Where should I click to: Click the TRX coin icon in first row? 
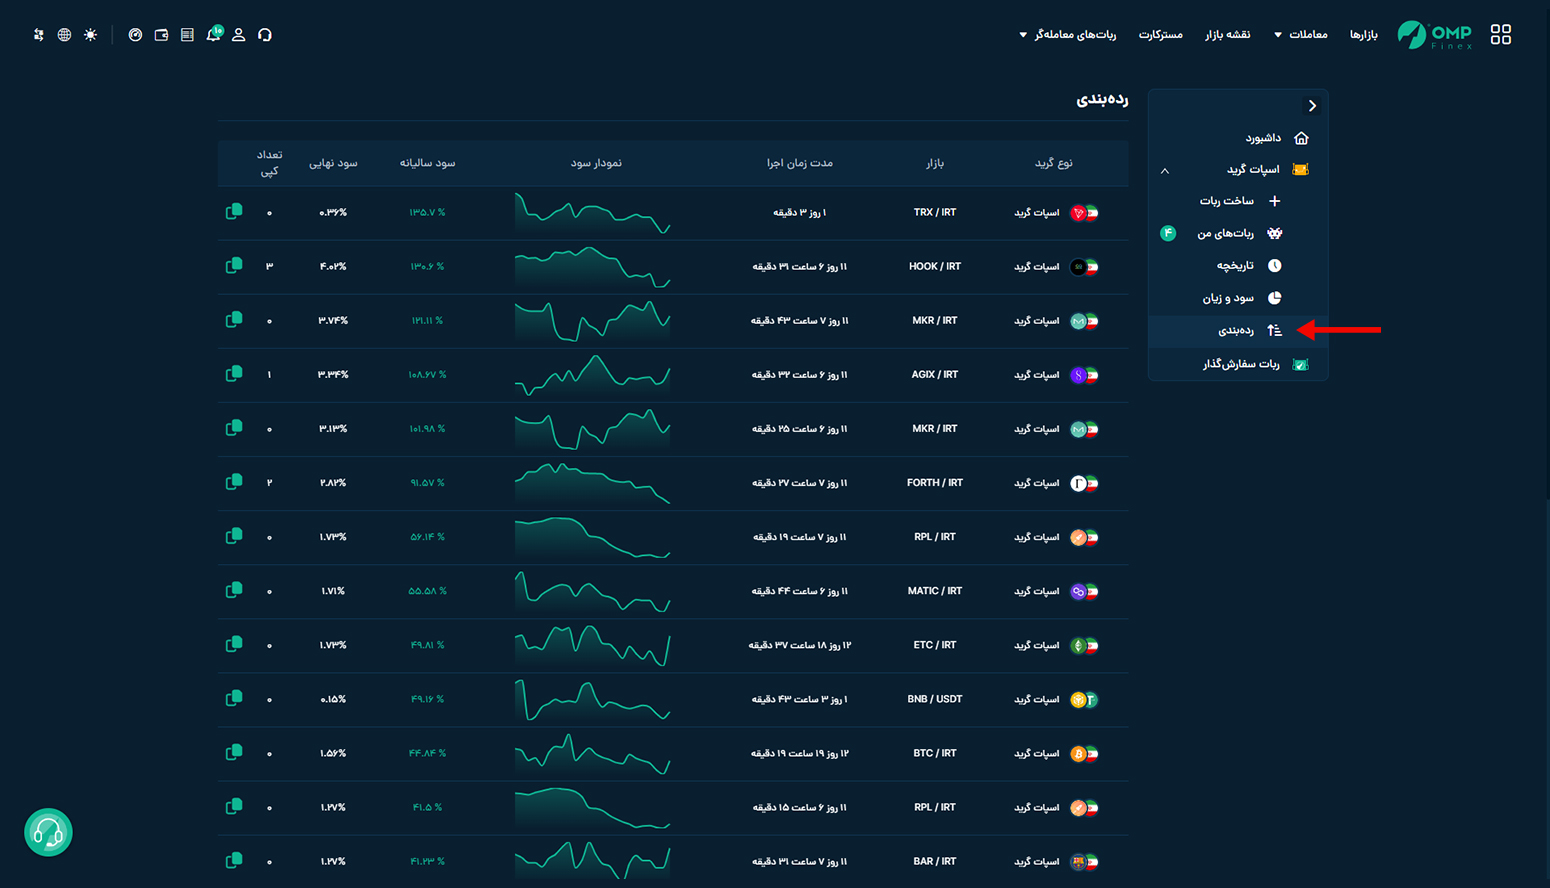[1078, 213]
